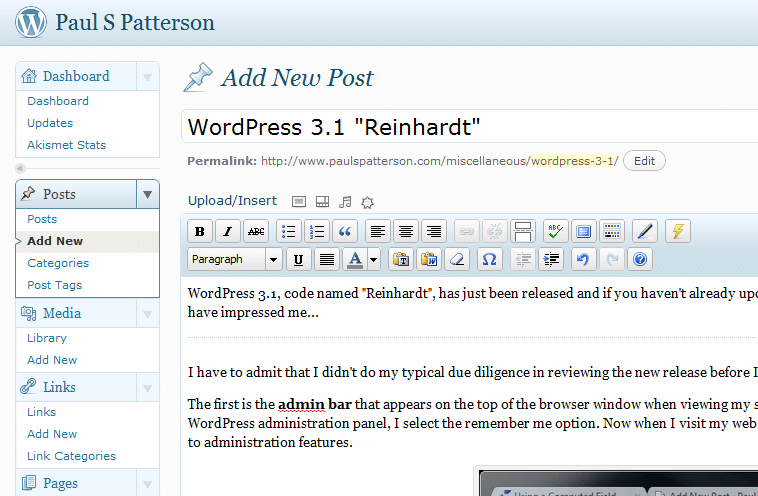Go to Dashboard submenu link

(x=58, y=101)
